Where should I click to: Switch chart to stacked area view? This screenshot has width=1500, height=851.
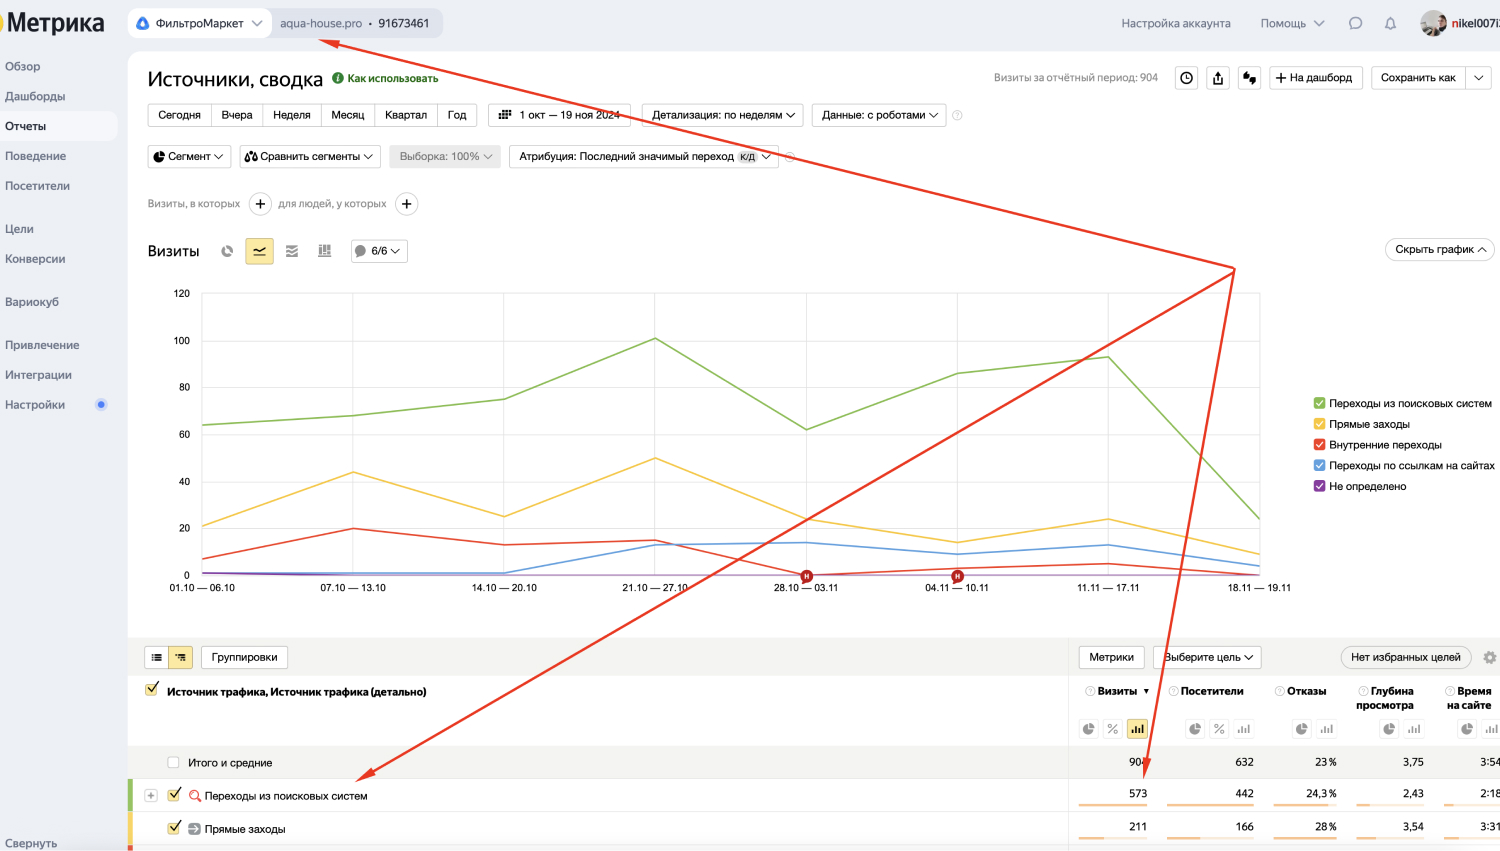[x=292, y=251]
